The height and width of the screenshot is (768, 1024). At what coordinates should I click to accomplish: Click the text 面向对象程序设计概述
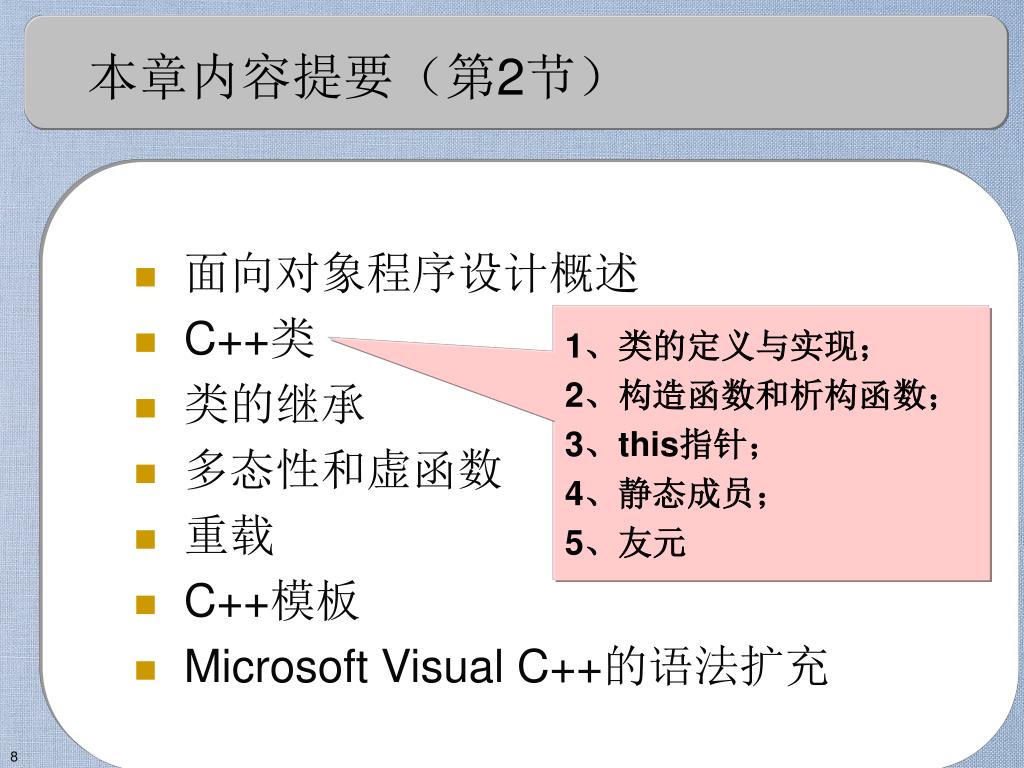tap(411, 273)
